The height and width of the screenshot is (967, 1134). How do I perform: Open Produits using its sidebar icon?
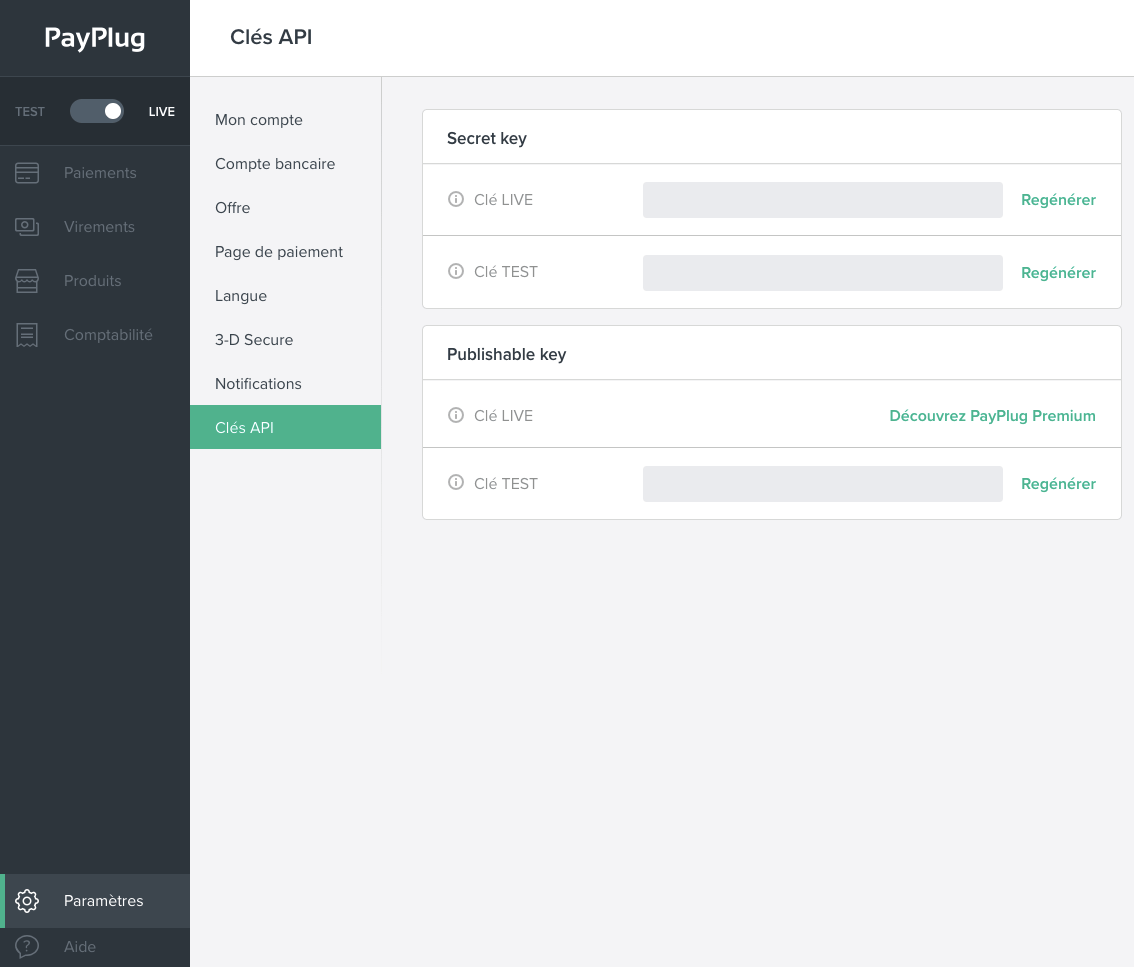26,280
